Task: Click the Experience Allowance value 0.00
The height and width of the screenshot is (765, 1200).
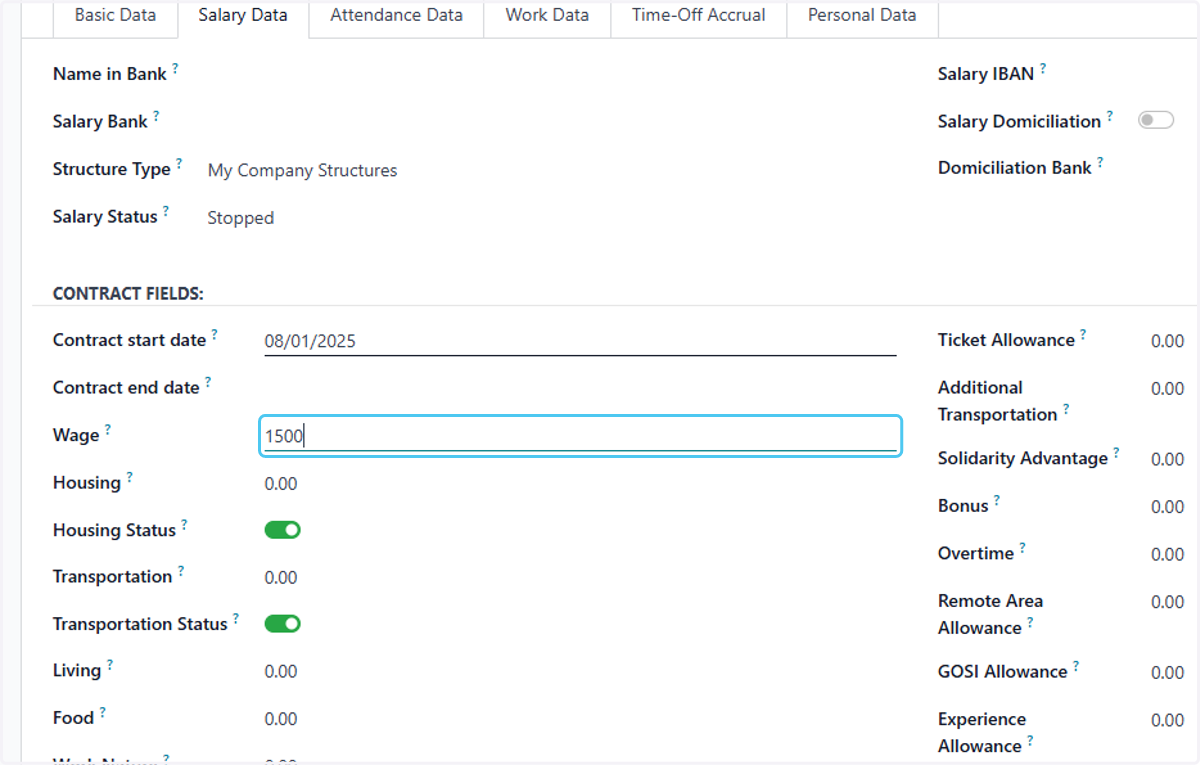Action: click(1167, 720)
